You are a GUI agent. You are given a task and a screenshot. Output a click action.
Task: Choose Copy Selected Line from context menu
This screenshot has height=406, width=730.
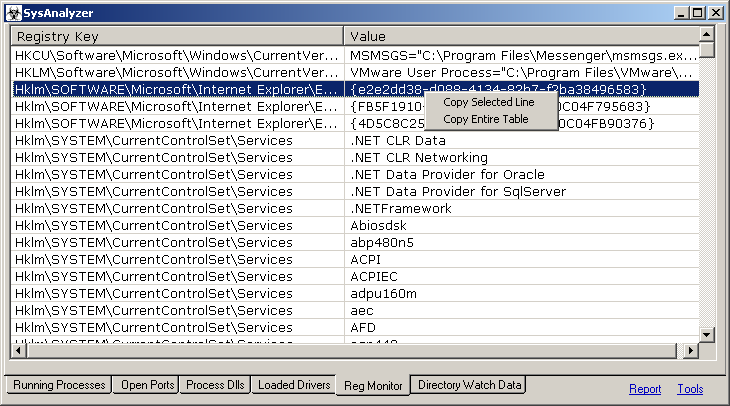[x=489, y=102]
